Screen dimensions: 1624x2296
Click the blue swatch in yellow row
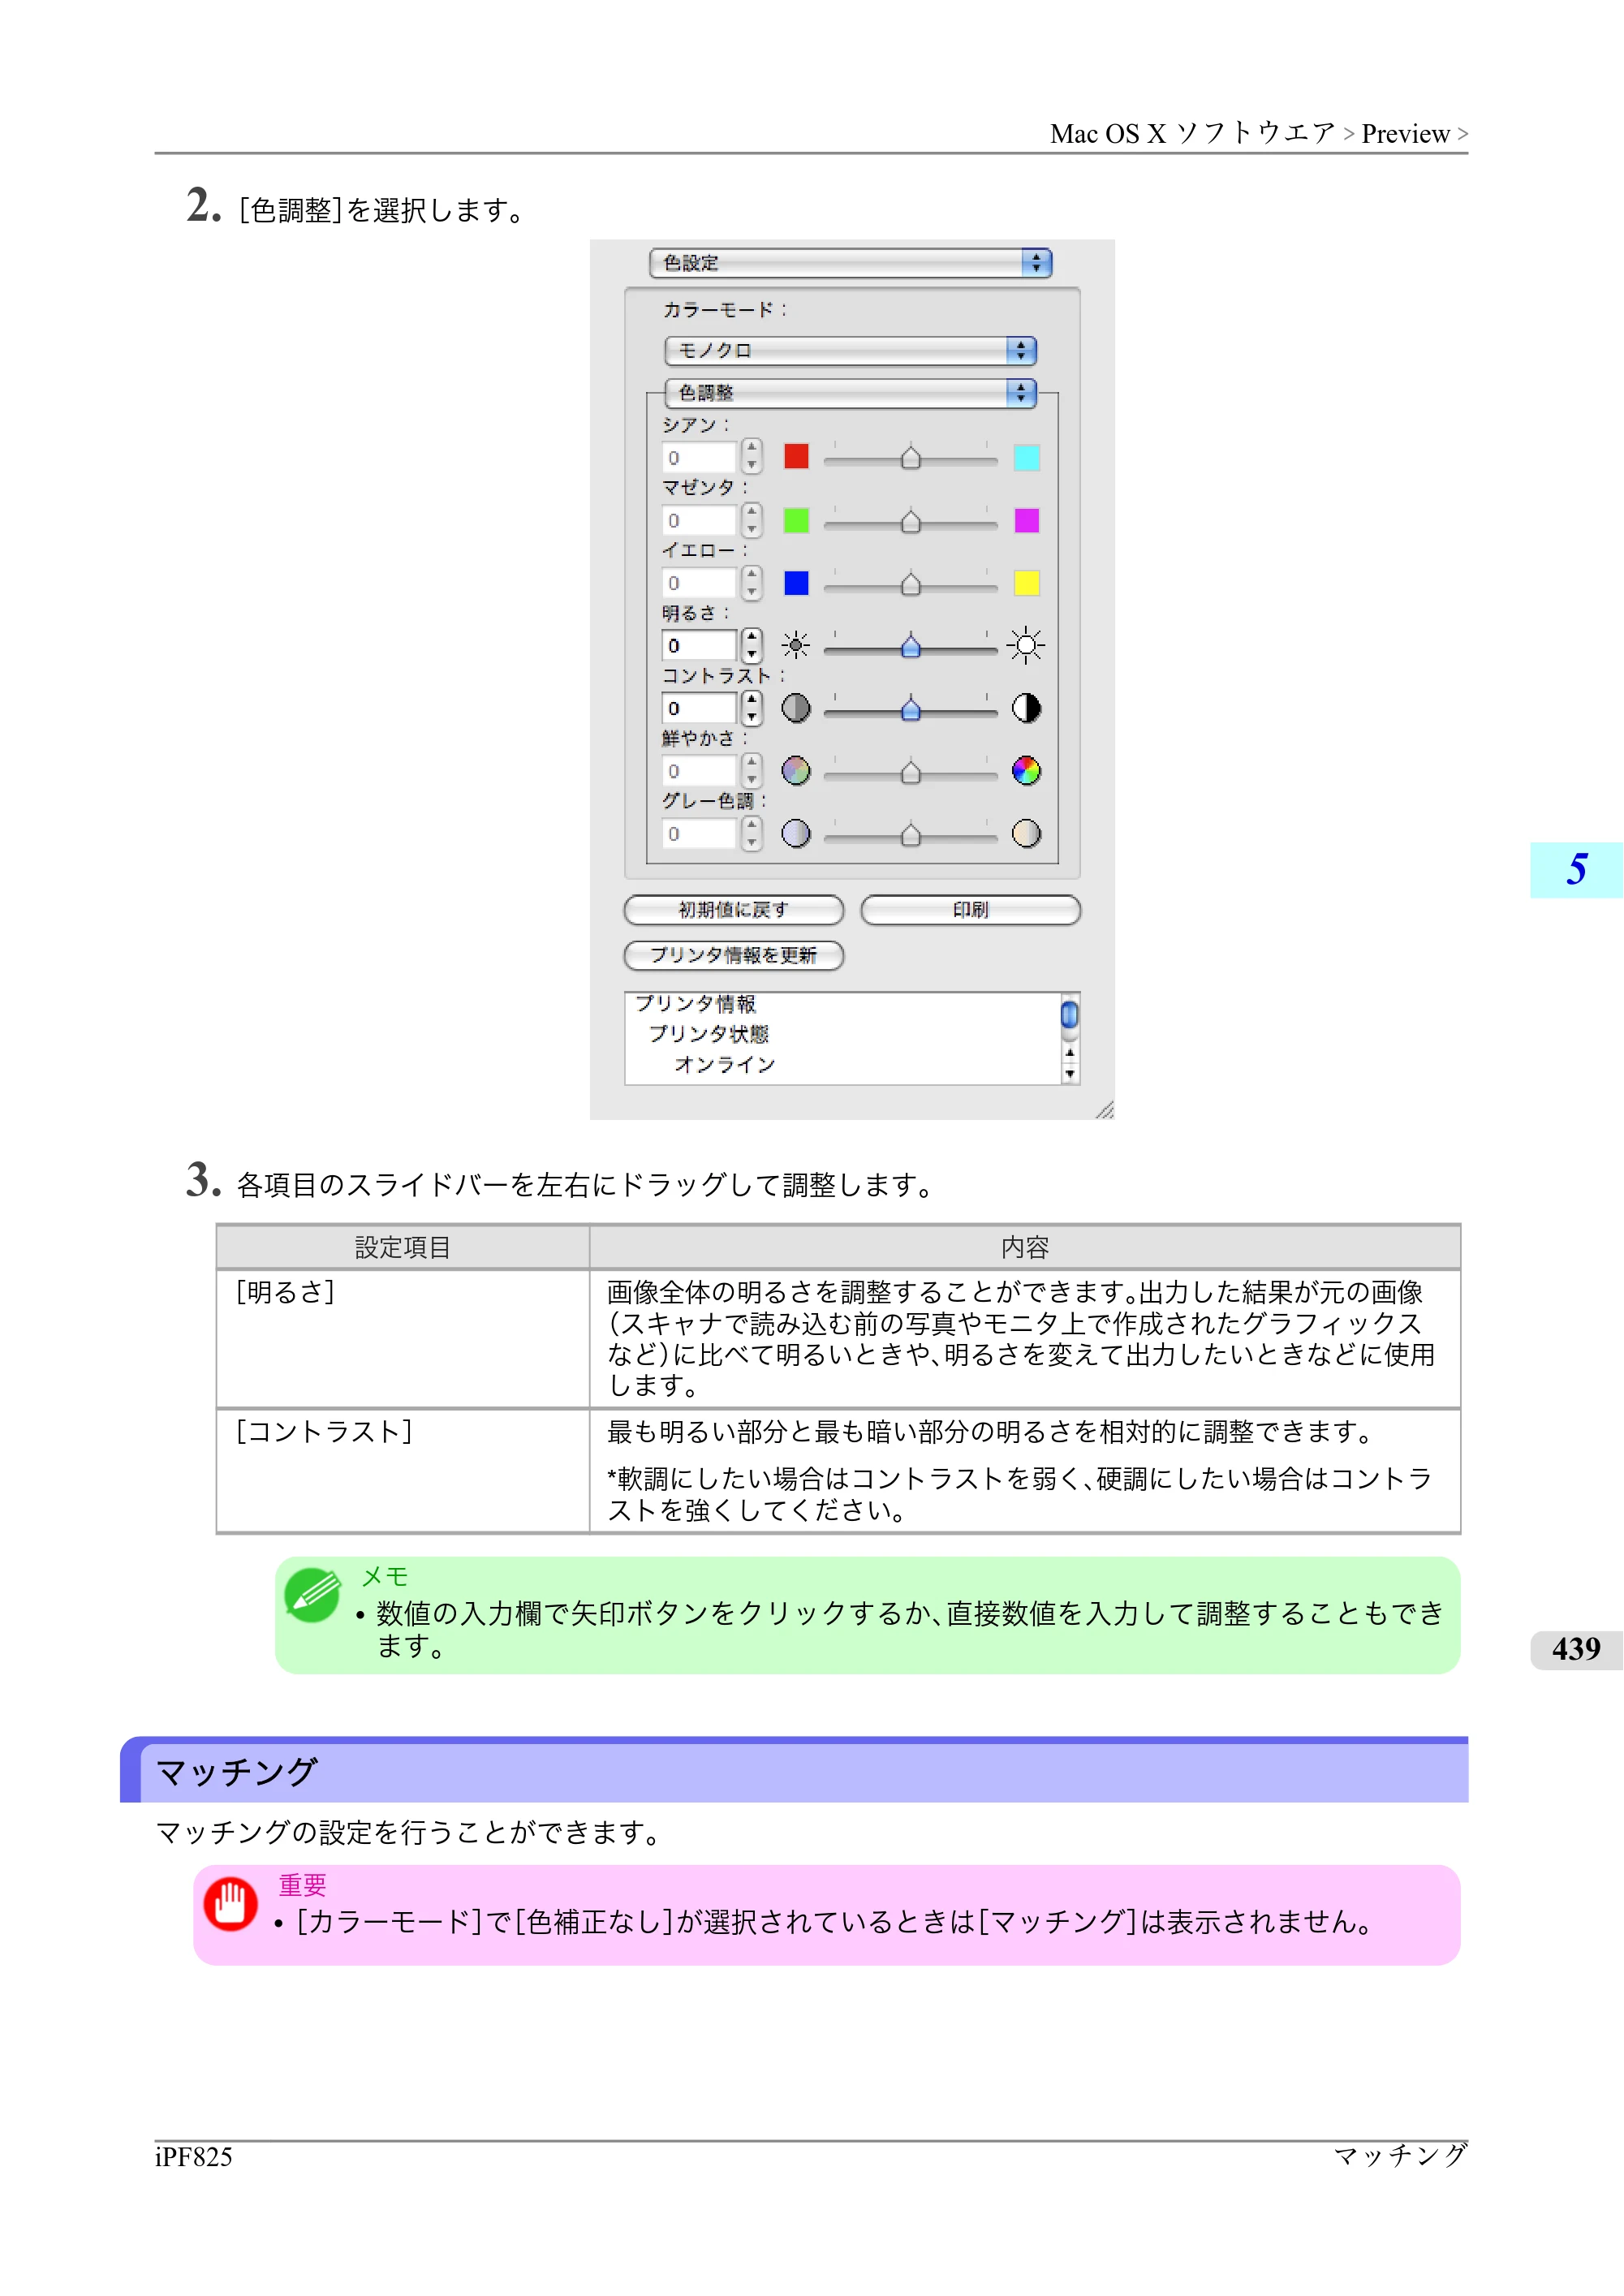point(796,583)
